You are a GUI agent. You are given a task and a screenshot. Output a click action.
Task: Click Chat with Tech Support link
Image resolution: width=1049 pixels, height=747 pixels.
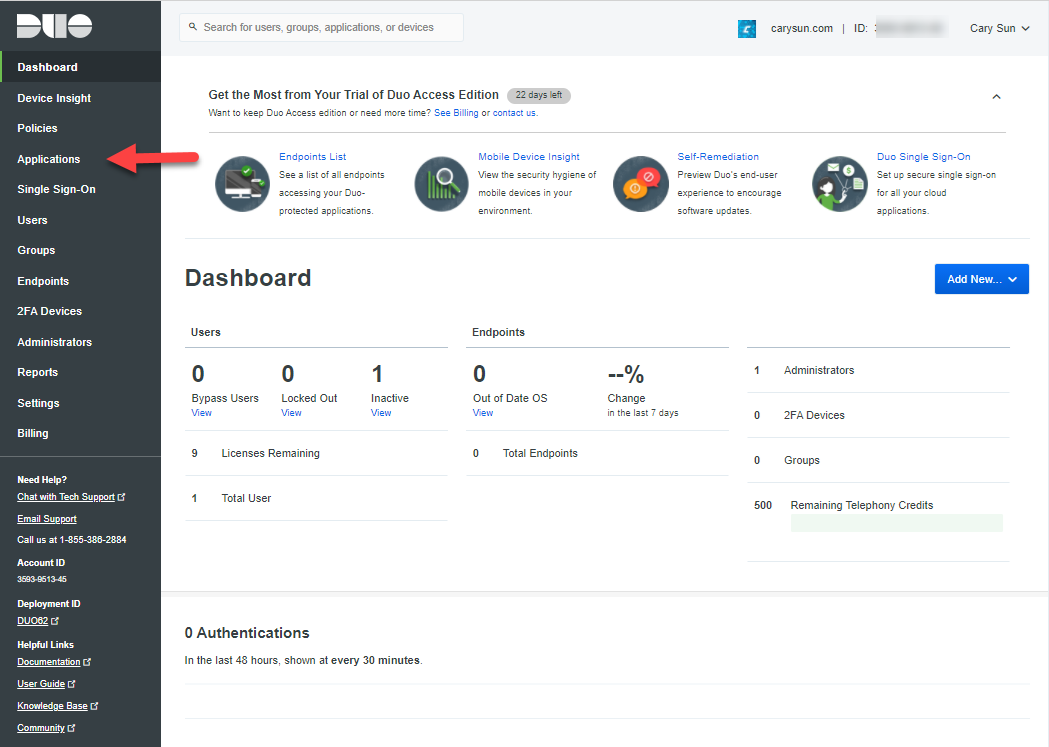pos(66,497)
